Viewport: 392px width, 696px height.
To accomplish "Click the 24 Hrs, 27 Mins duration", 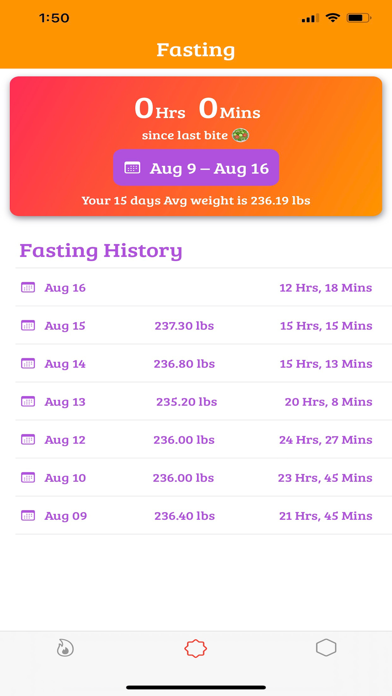I will [325, 440].
